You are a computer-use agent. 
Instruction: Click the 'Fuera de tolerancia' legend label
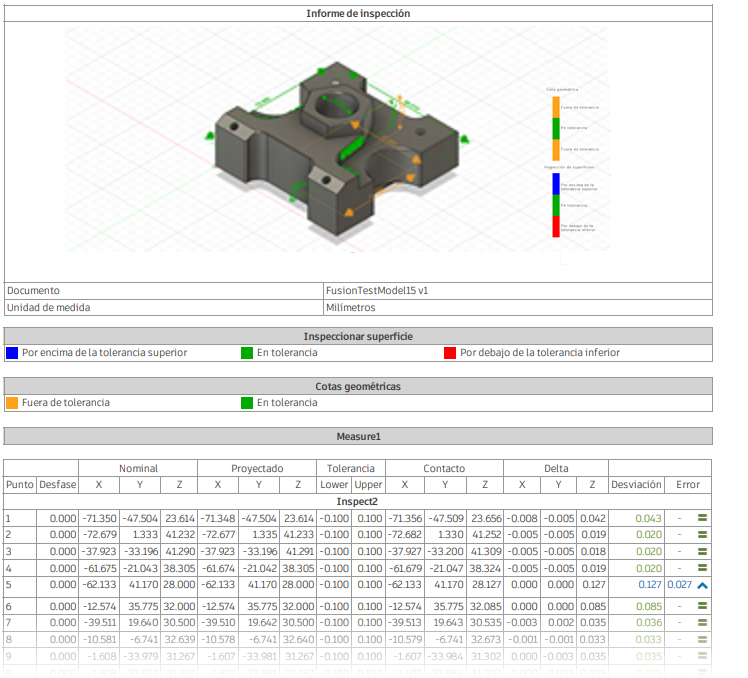point(66,403)
